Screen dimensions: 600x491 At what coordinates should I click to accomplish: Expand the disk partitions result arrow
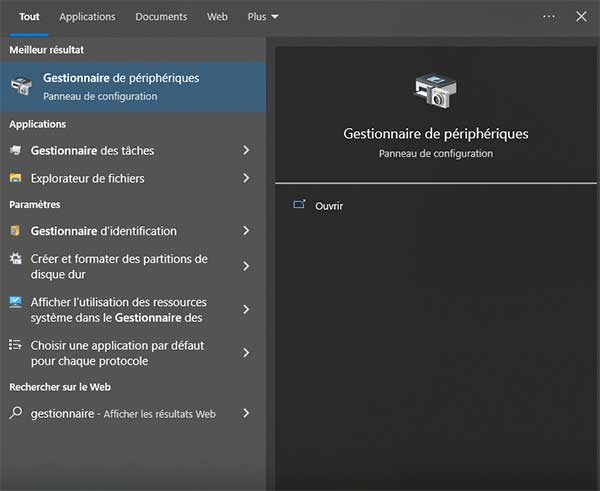[246, 266]
